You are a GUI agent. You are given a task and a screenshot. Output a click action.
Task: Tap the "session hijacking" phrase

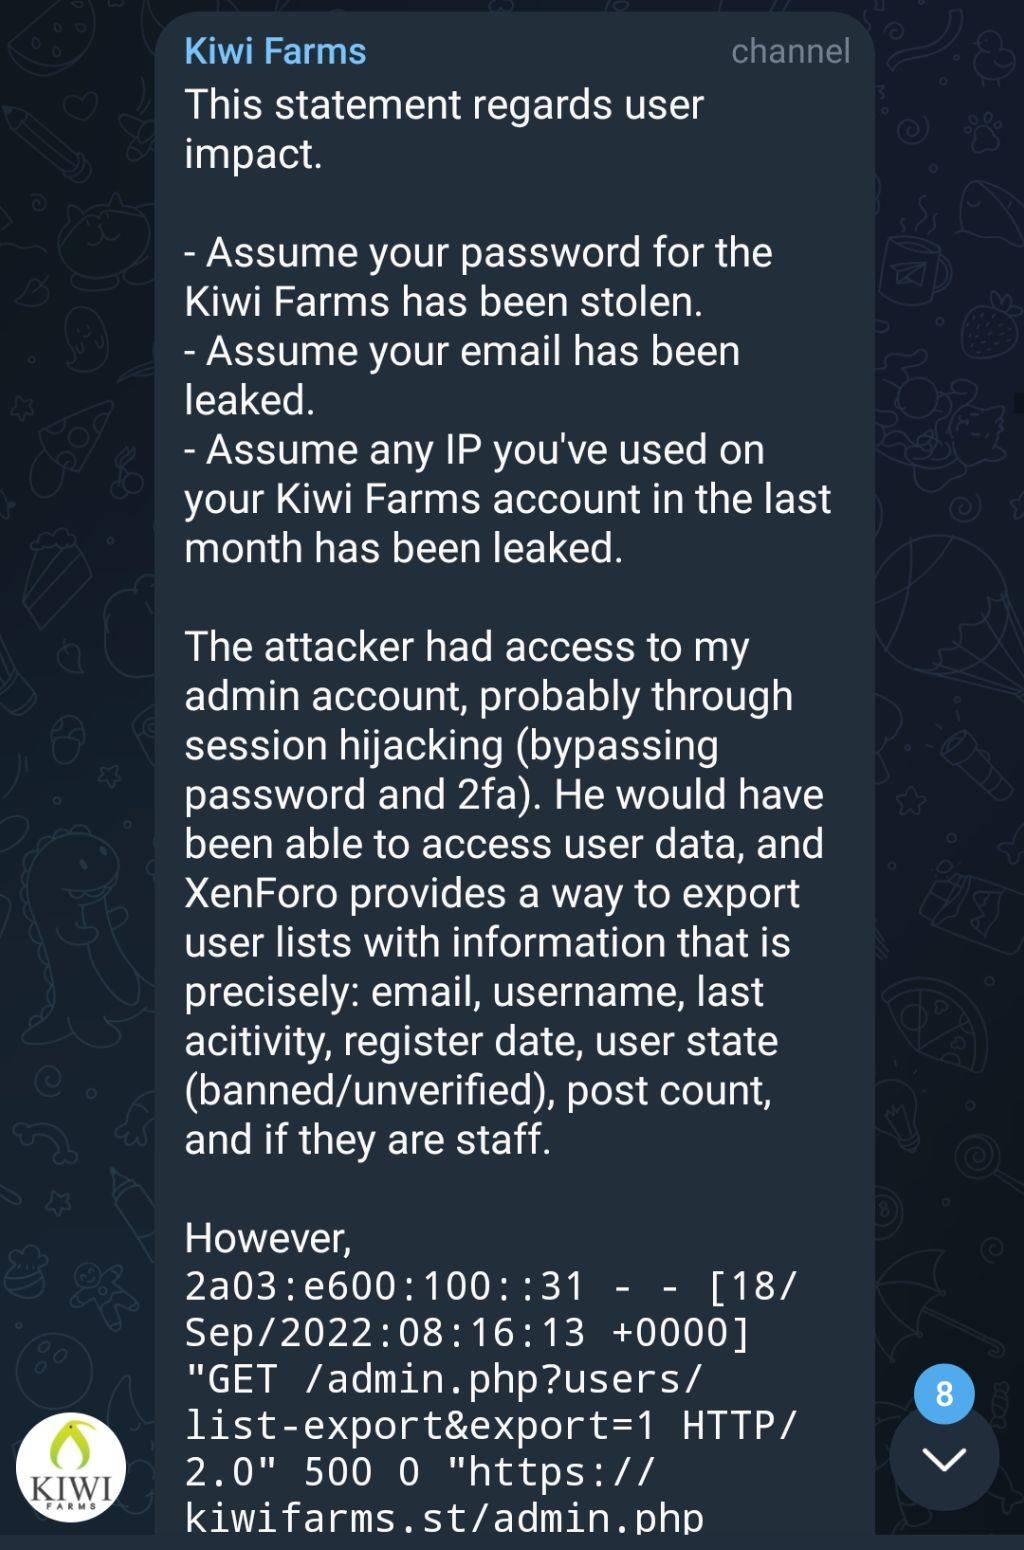click(344, 745)
